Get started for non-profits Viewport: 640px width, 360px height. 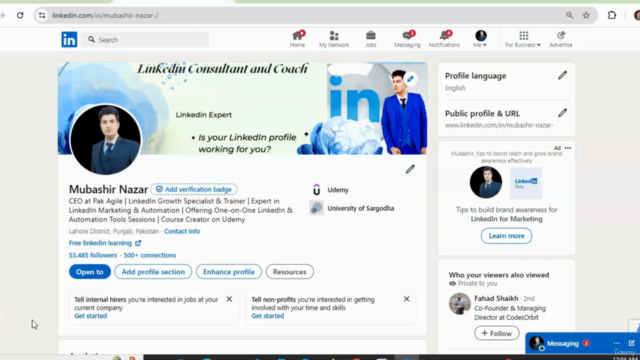(268, 316)
